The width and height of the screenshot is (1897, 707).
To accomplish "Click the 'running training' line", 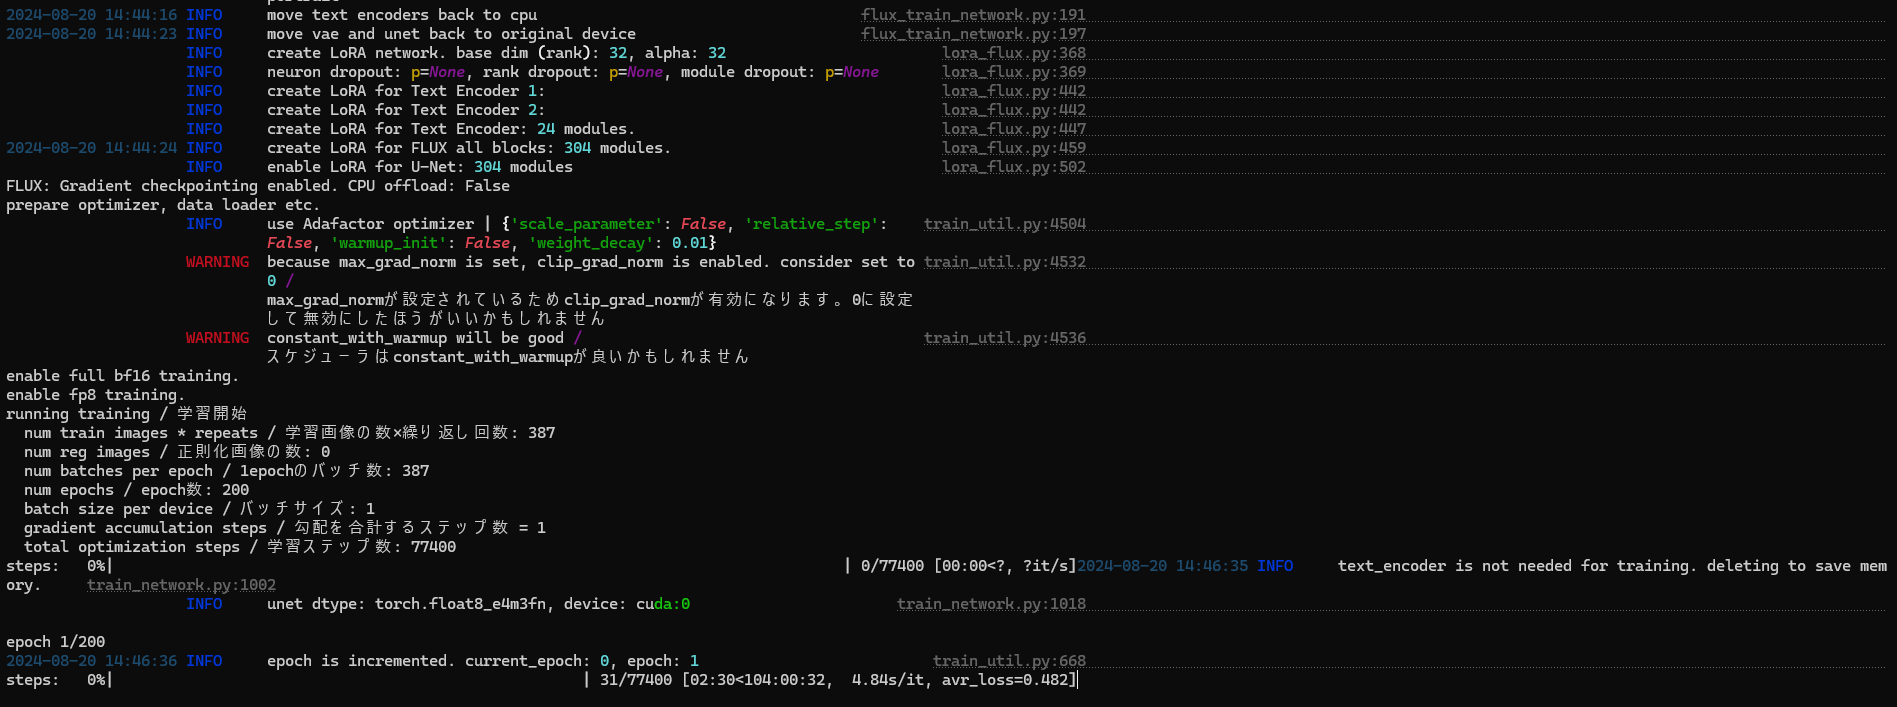I will [126, 414].
